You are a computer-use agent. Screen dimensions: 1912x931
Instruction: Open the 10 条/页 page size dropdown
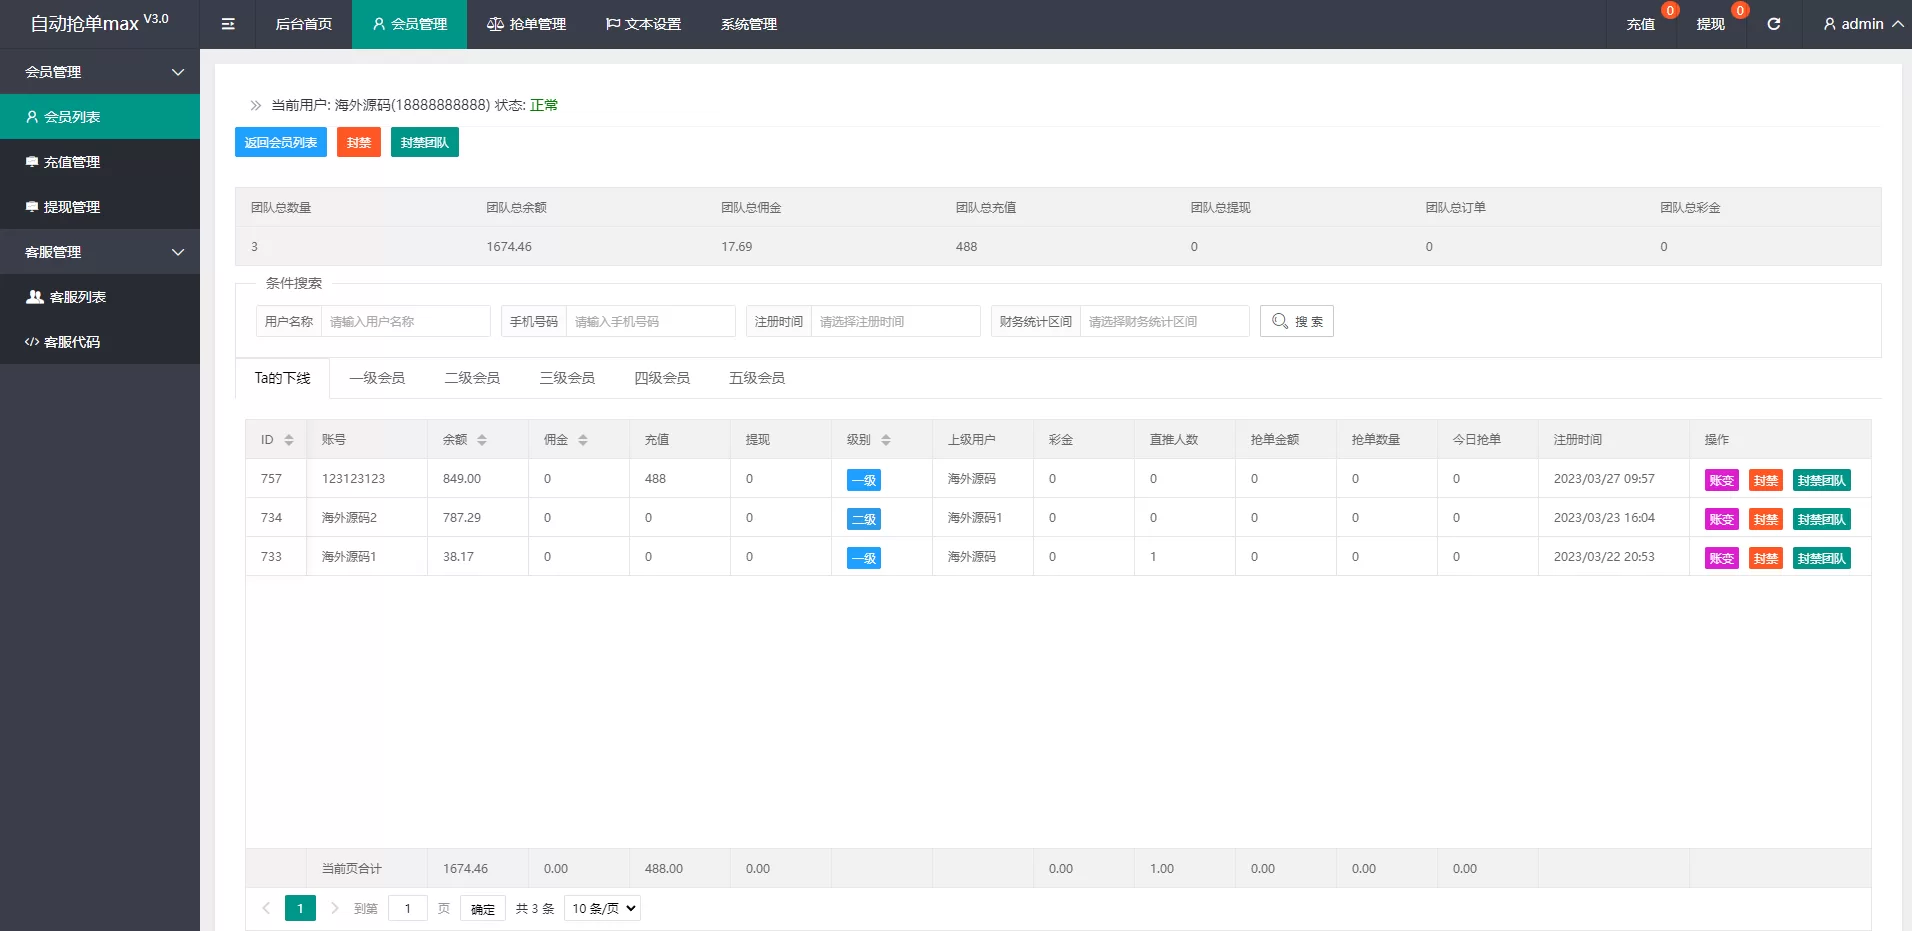click(x=602, y=908)
